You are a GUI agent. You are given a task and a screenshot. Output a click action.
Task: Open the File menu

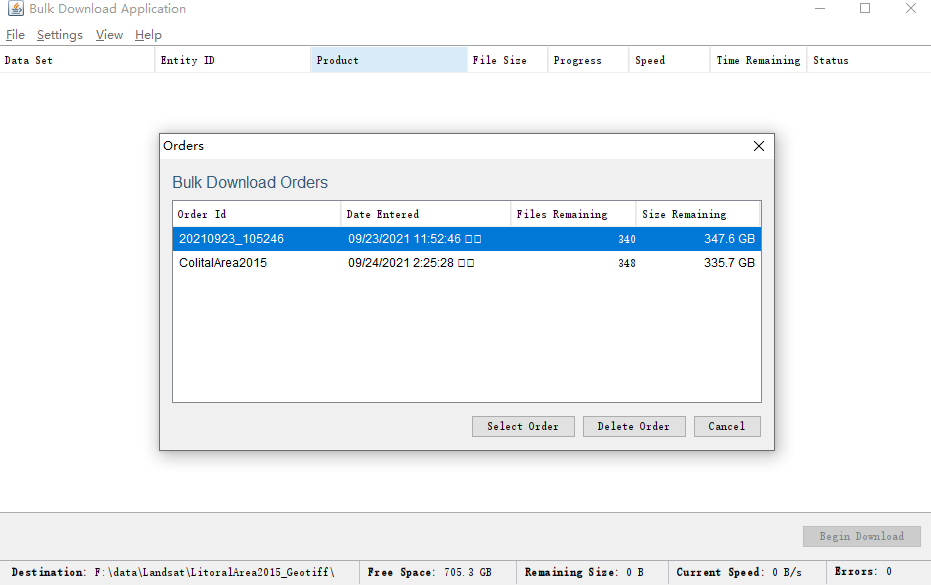pos(15,35)
